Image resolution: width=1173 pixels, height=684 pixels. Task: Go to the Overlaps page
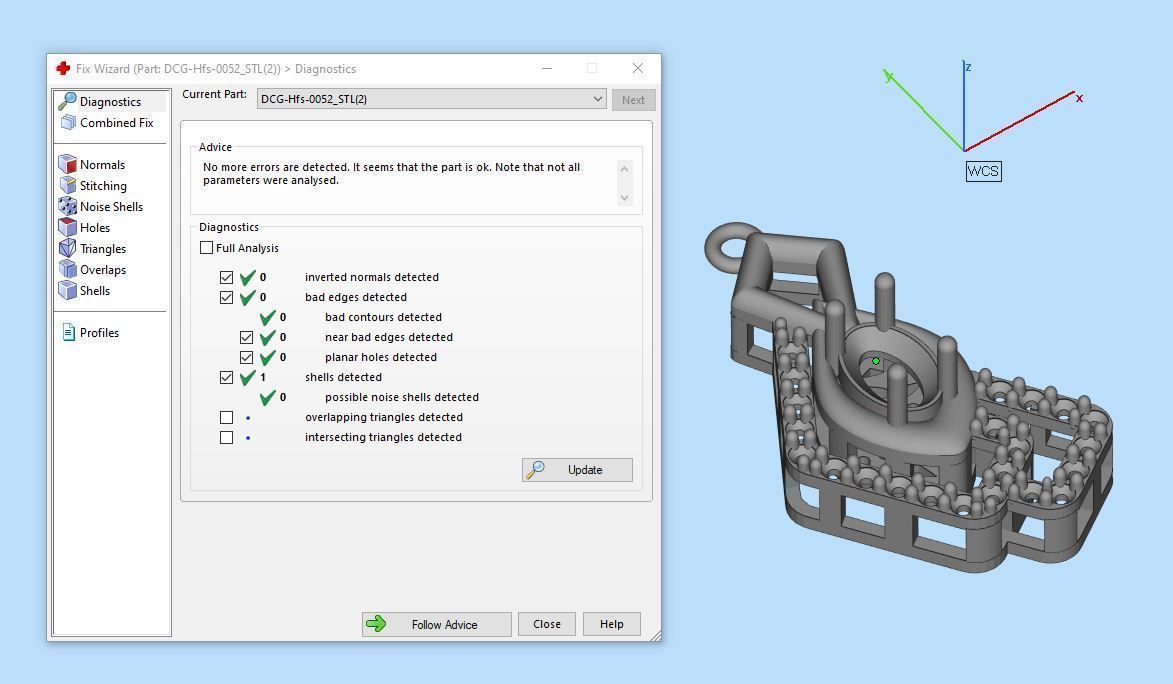(x=103, y=269)
